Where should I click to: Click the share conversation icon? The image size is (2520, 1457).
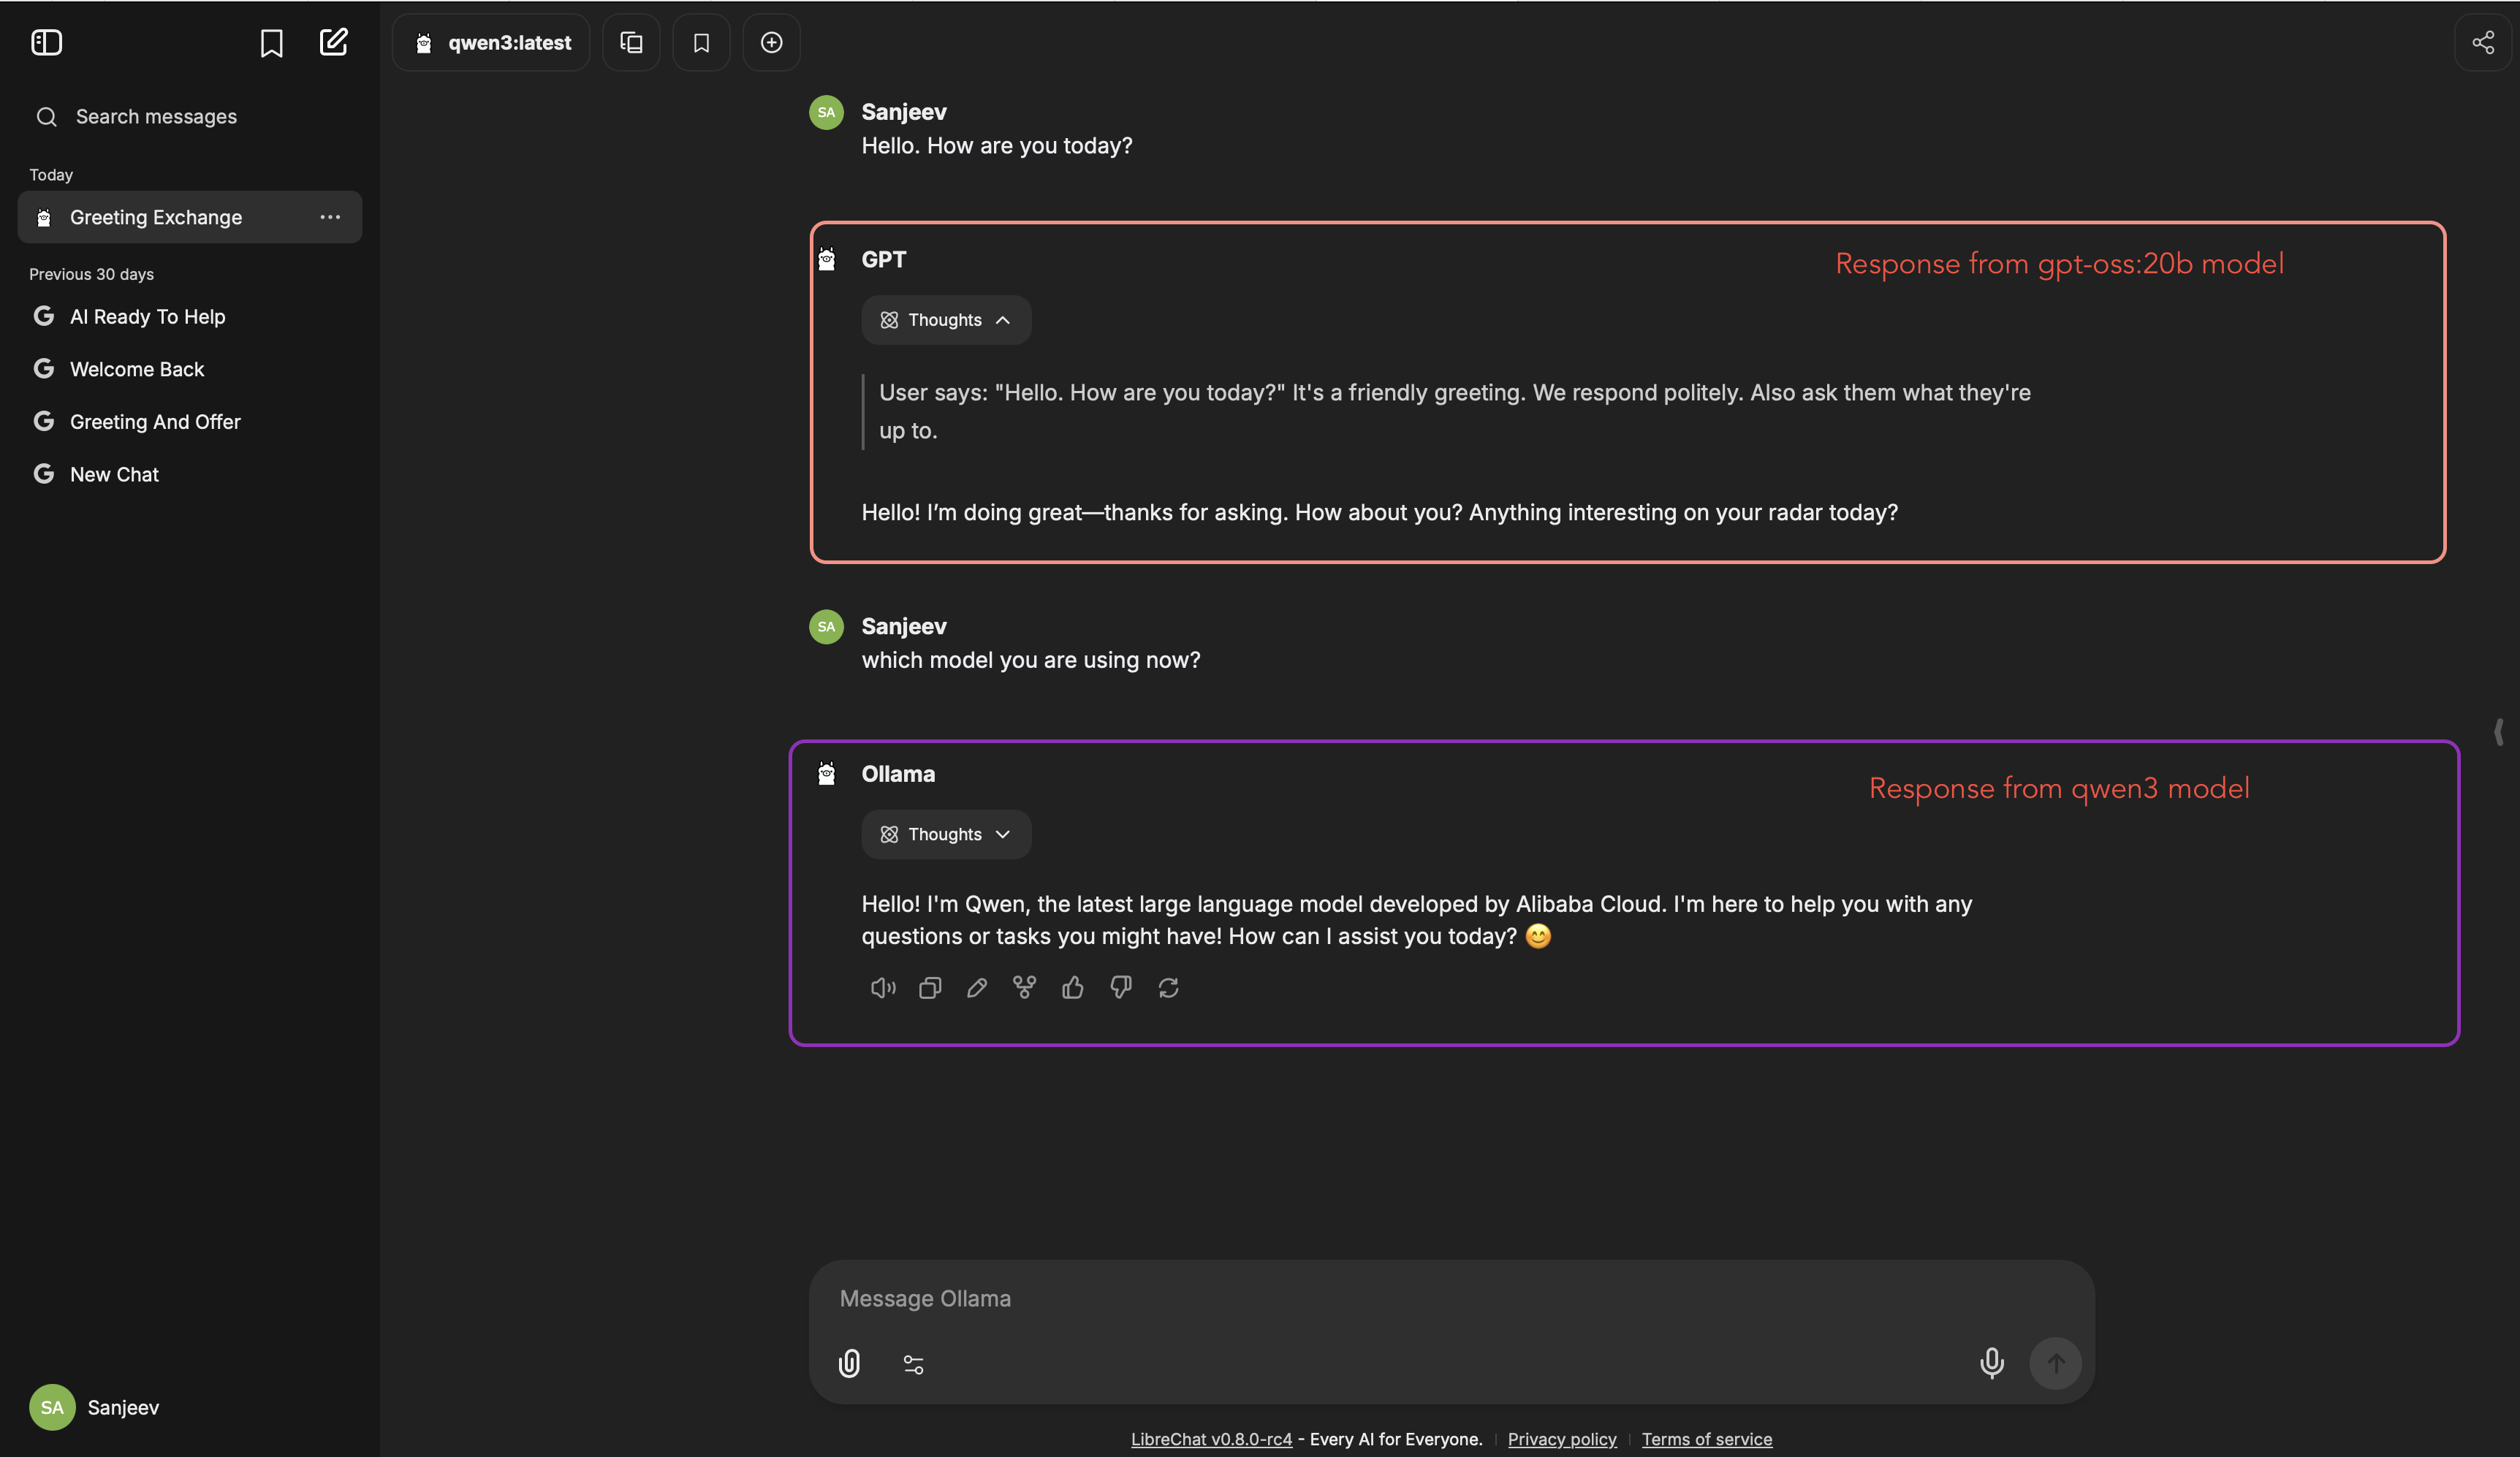(x=2483, y=42)
